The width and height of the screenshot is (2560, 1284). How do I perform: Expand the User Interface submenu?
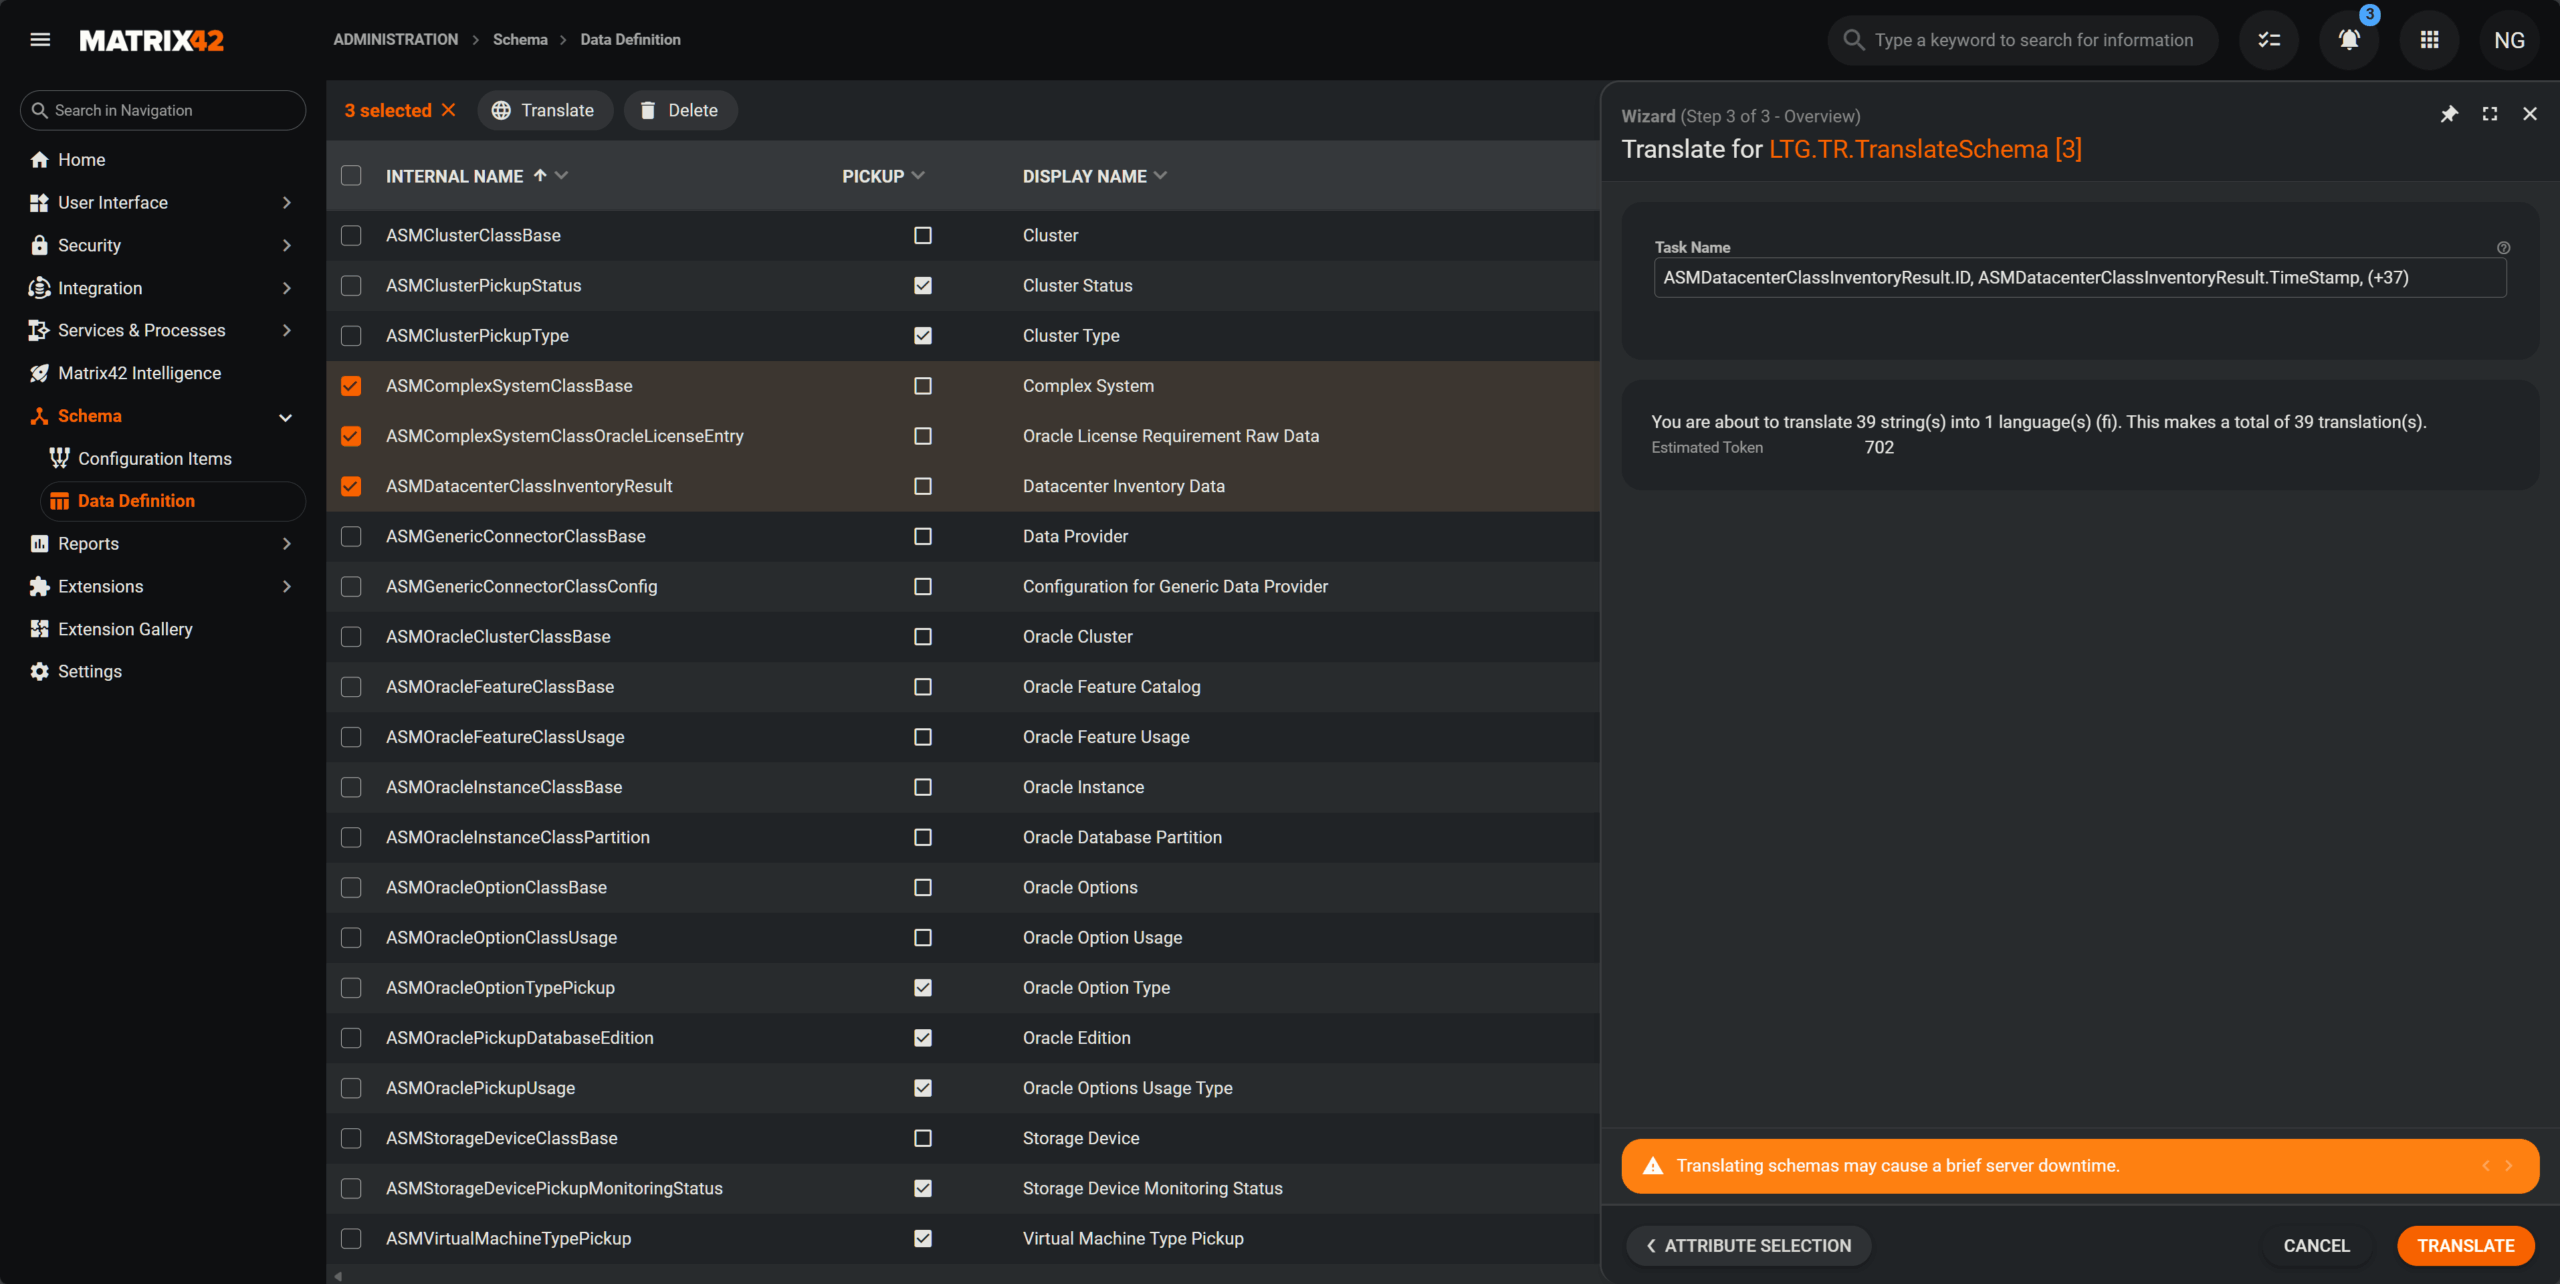point(287,203)
